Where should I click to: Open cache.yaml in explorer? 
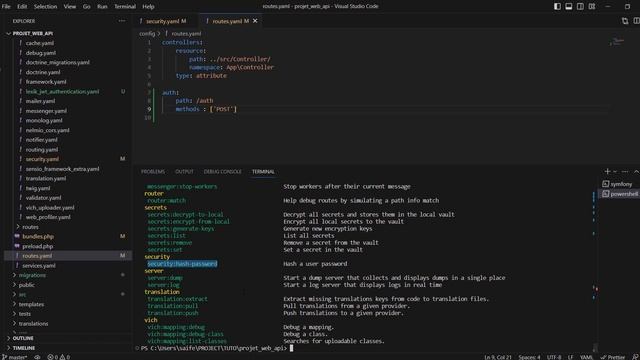(x=40, y=43)
